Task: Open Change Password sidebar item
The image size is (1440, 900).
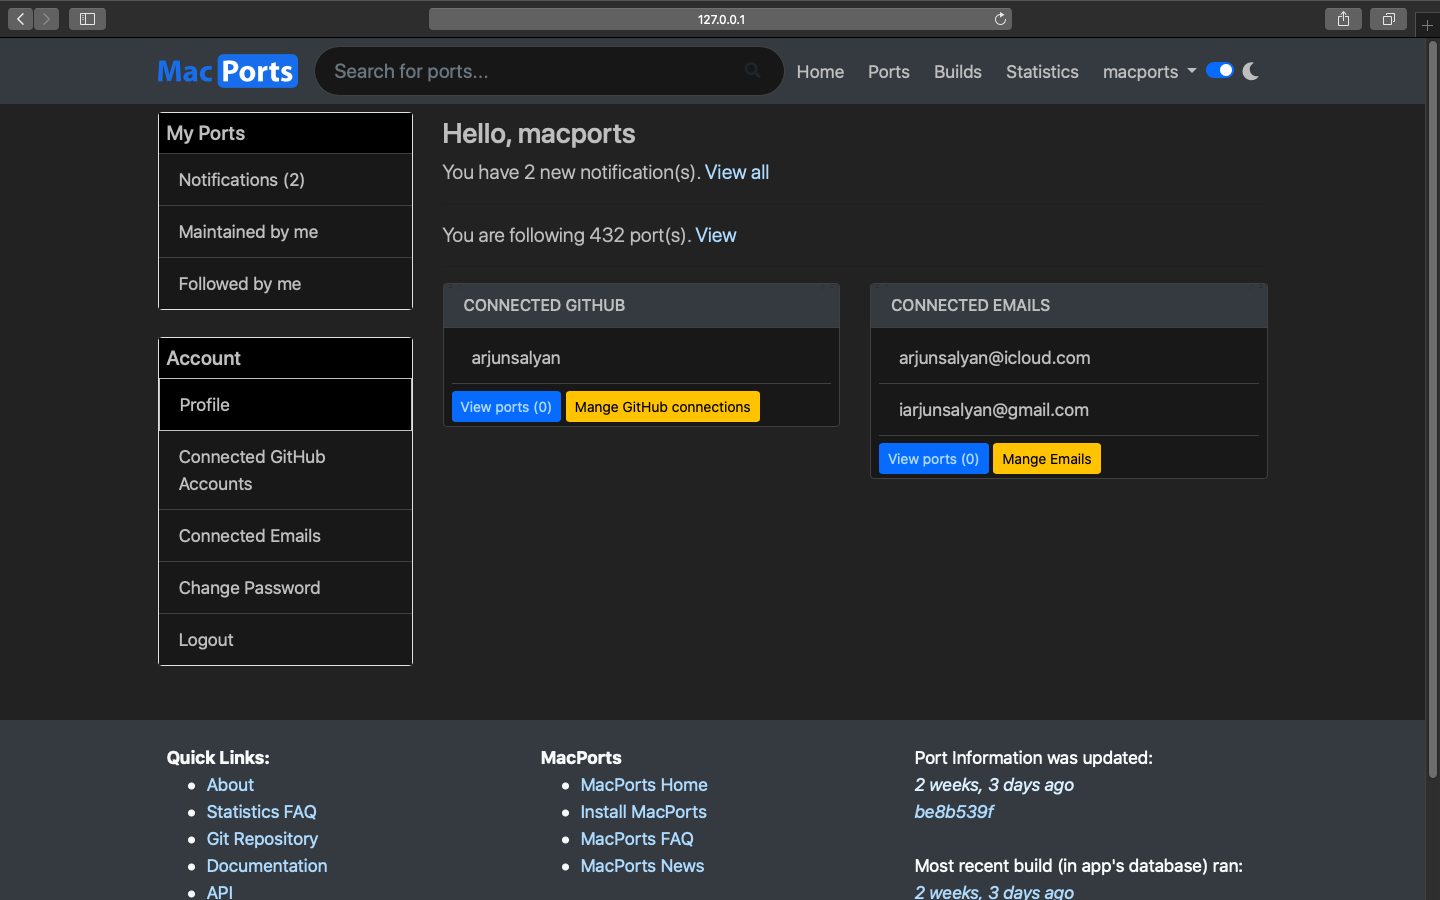Action: 285,588
